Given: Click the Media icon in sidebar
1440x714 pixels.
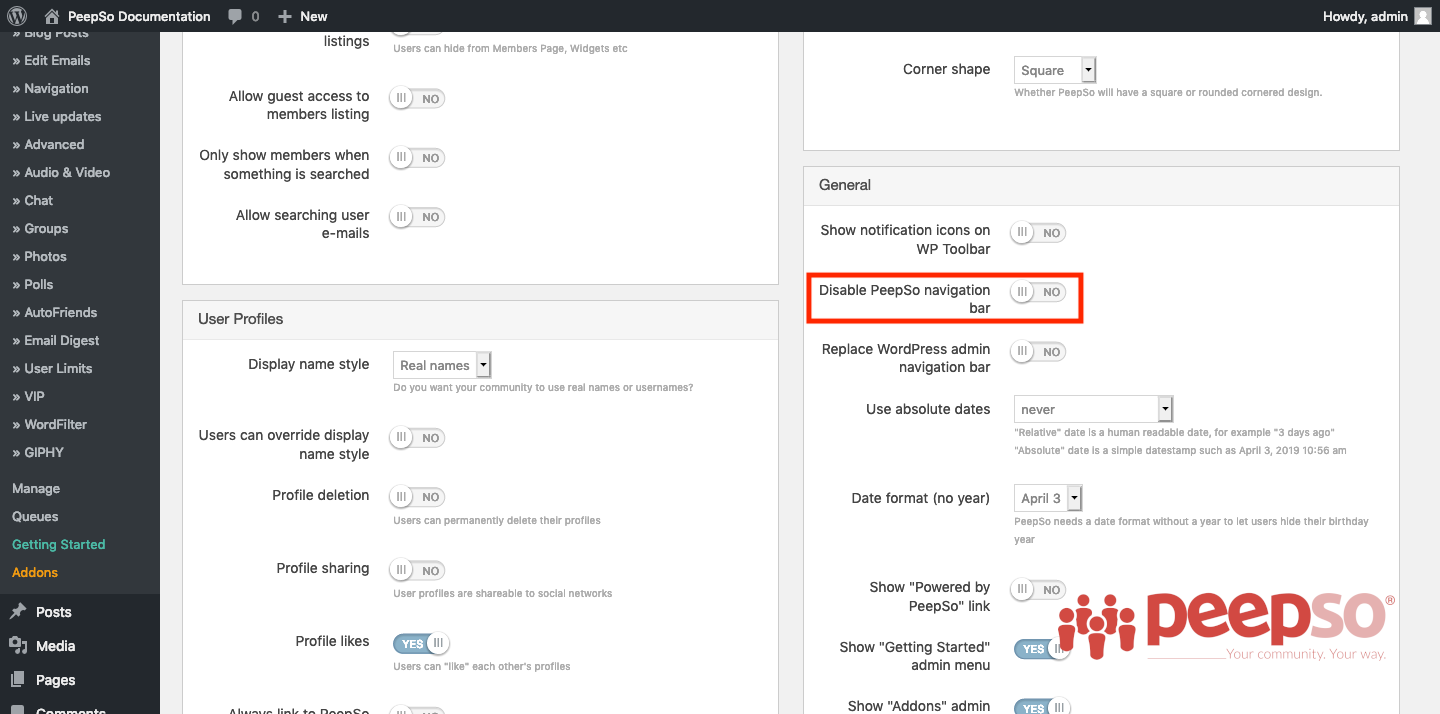Looking at the screenshot, I should tap(18, 646).
